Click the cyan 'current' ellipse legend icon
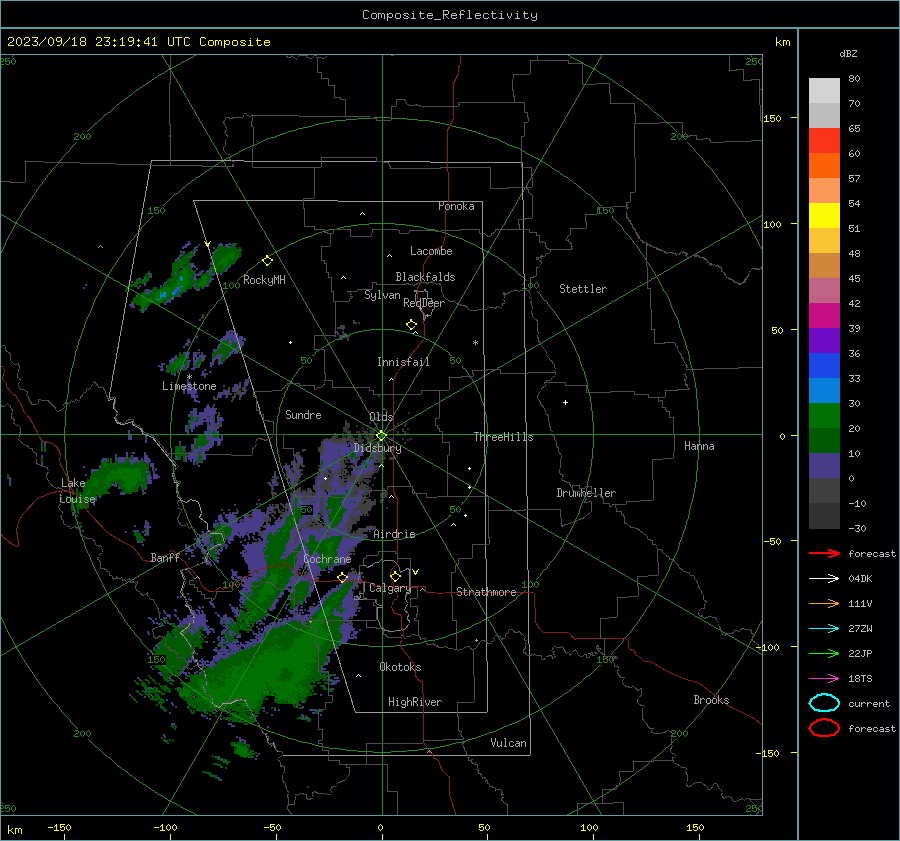This screenshot has height=841, width=900. 824,703
